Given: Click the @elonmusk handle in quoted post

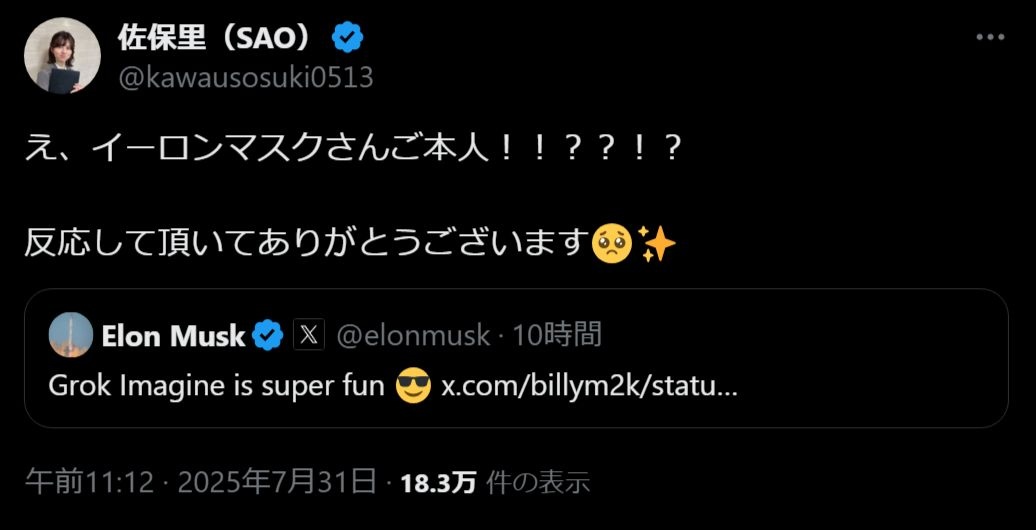Looking at the screenshot, I should tap(413, 336).
